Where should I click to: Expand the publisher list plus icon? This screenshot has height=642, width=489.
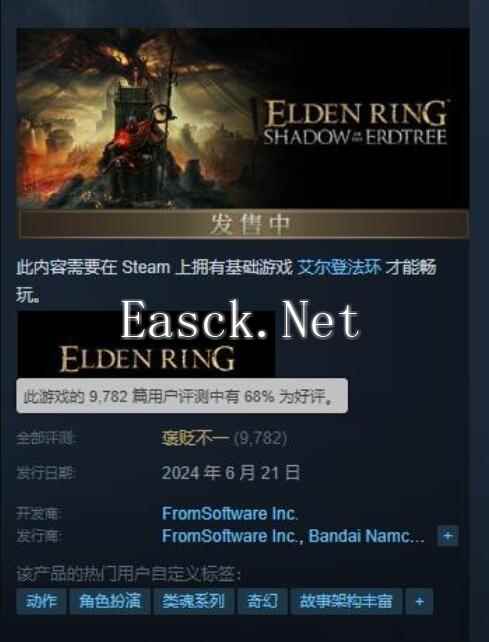click(448, 536)
